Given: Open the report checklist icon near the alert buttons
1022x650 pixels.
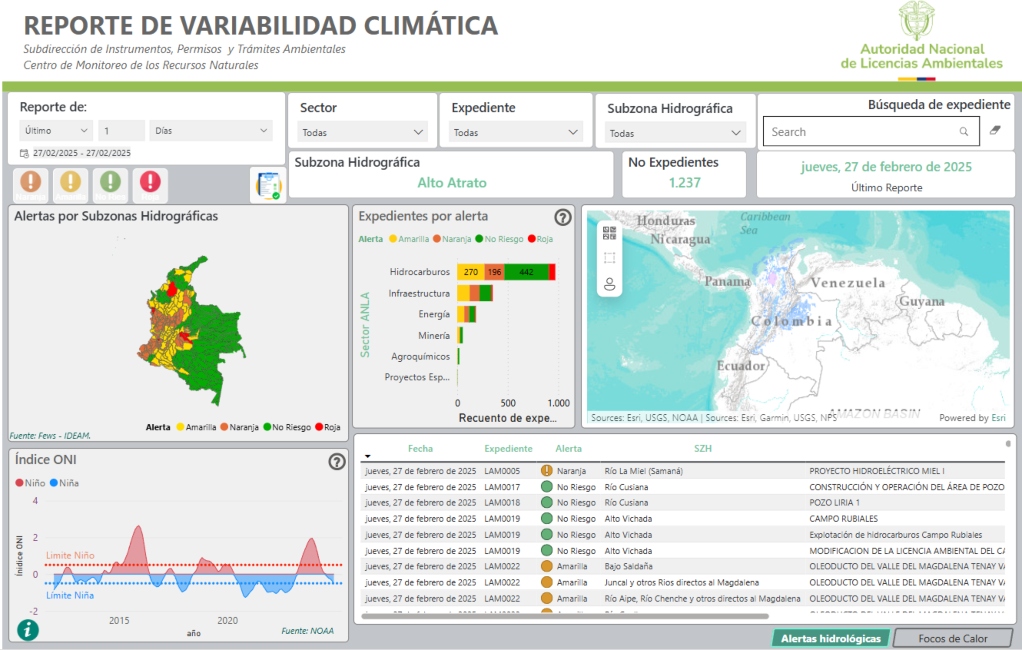Looking at the screenshot, I should [268, 184].
